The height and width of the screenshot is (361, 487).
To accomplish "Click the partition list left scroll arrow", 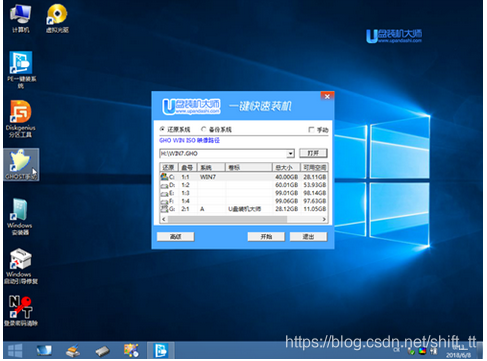I will (x=163, y=219).
